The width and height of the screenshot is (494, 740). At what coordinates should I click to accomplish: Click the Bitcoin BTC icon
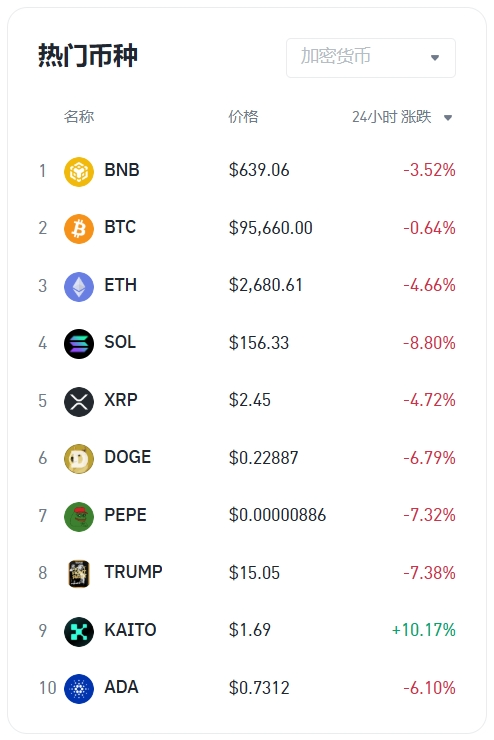[x=79, y=229]
